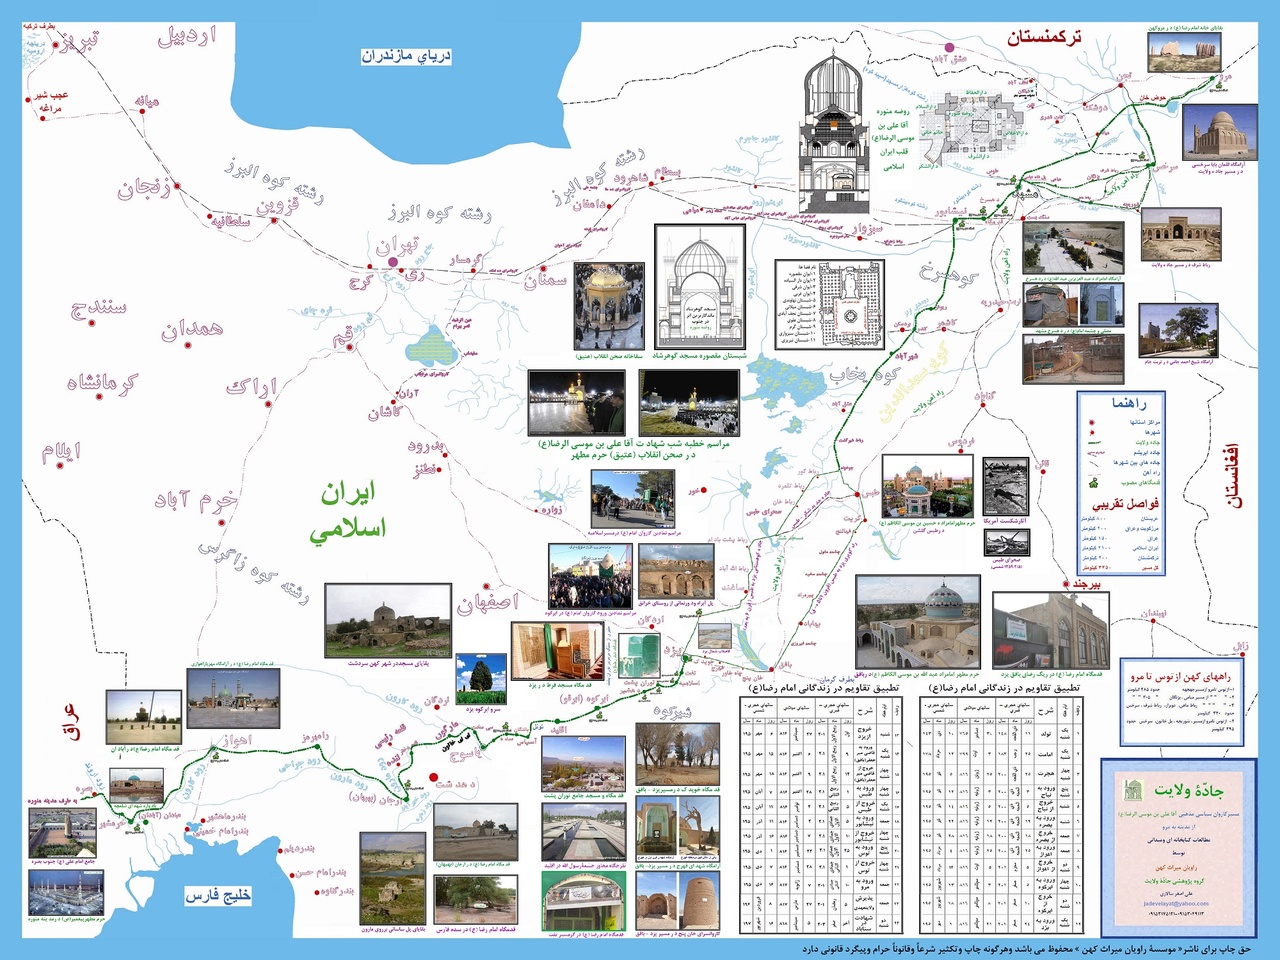Click the تهران city label
Screen dimensions: 1280x960
pos(400,246)
